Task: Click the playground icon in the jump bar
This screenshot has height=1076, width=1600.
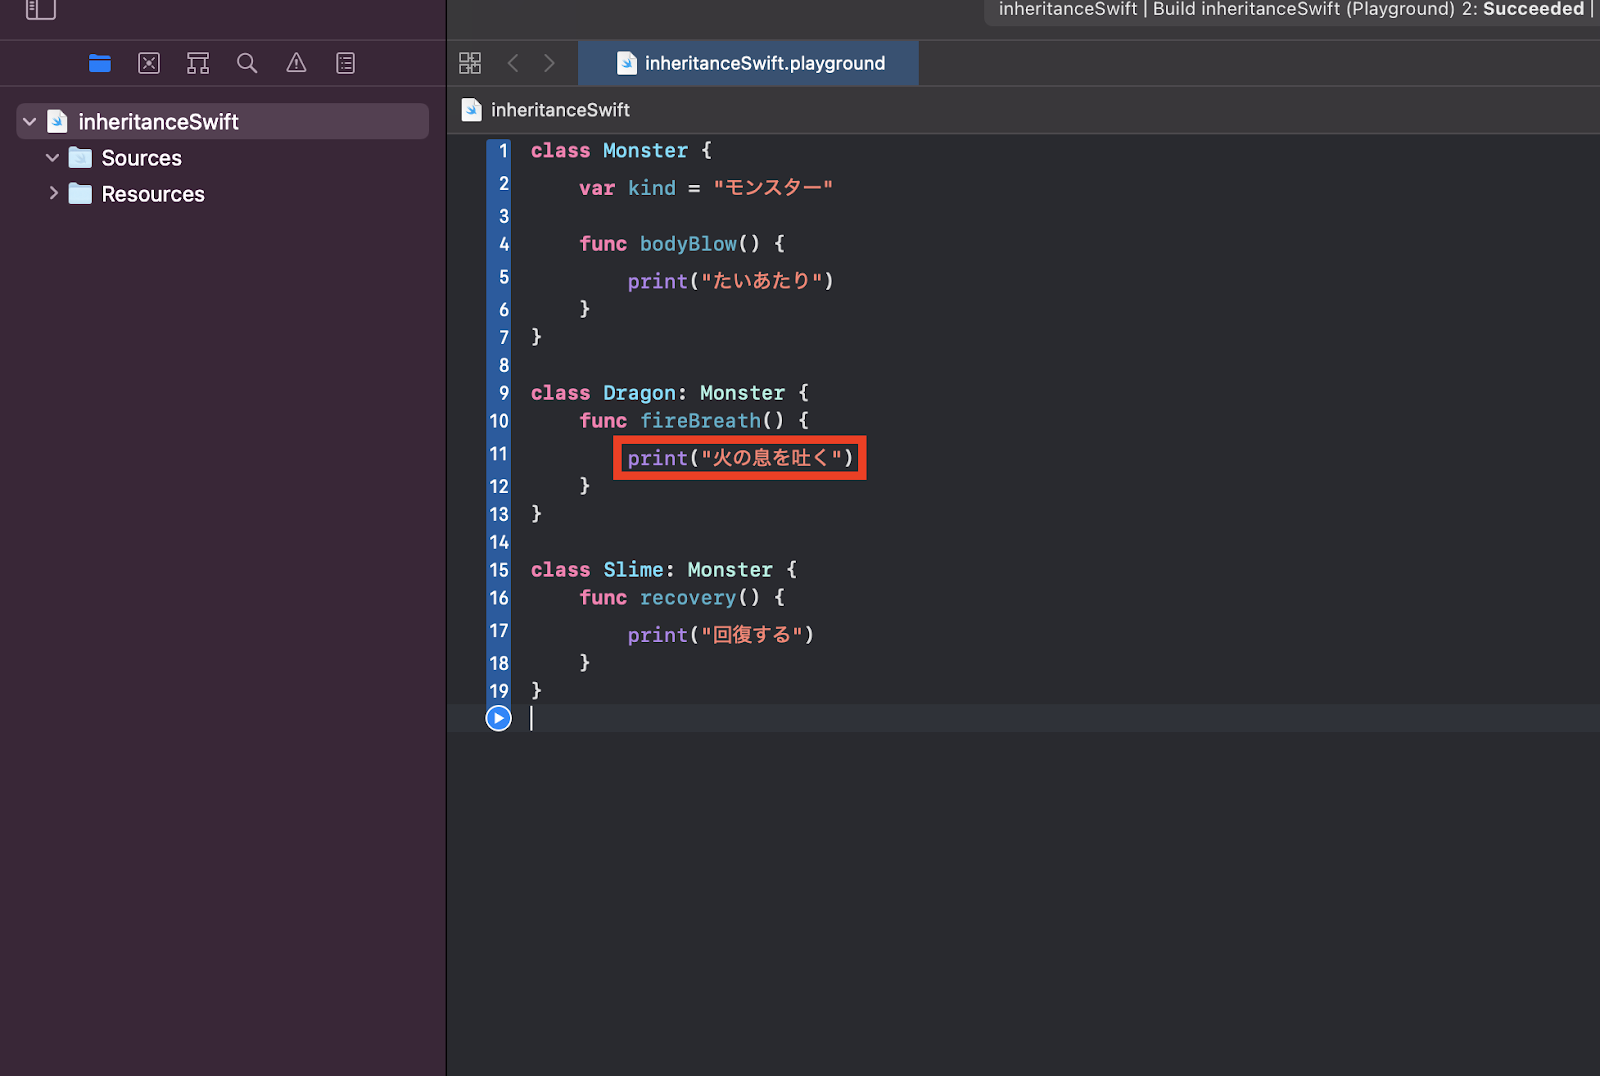Action: 472,110
